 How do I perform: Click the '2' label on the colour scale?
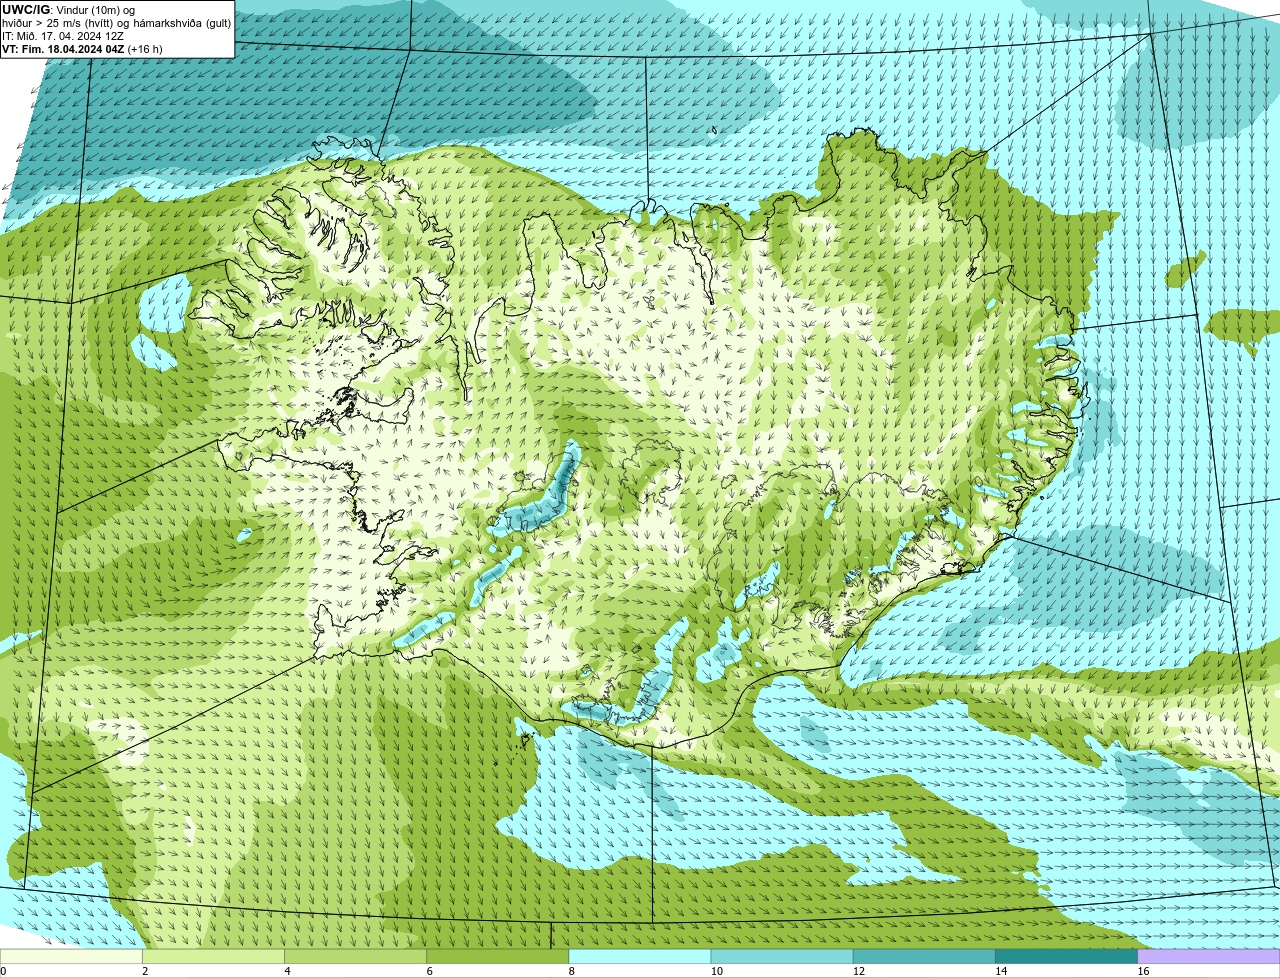tap(145, 971)
